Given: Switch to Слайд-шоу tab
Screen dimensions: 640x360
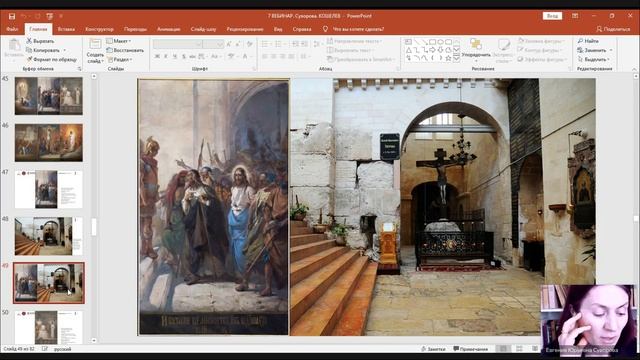Looking at the screenshot, I should coord(203,29).
